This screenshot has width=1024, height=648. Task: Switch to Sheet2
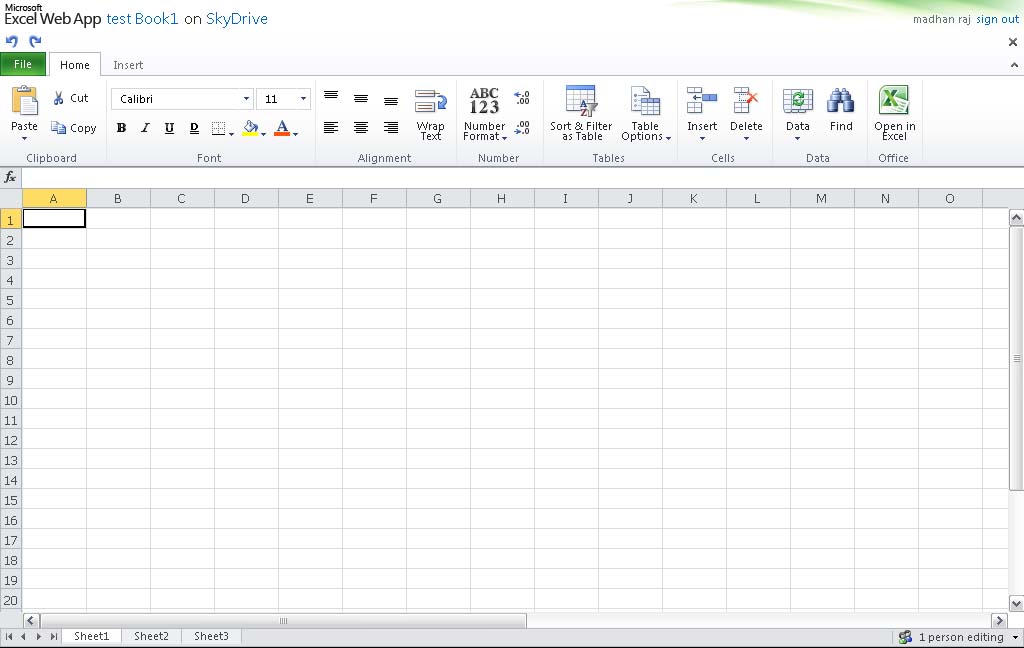click(x=151, y=636)
